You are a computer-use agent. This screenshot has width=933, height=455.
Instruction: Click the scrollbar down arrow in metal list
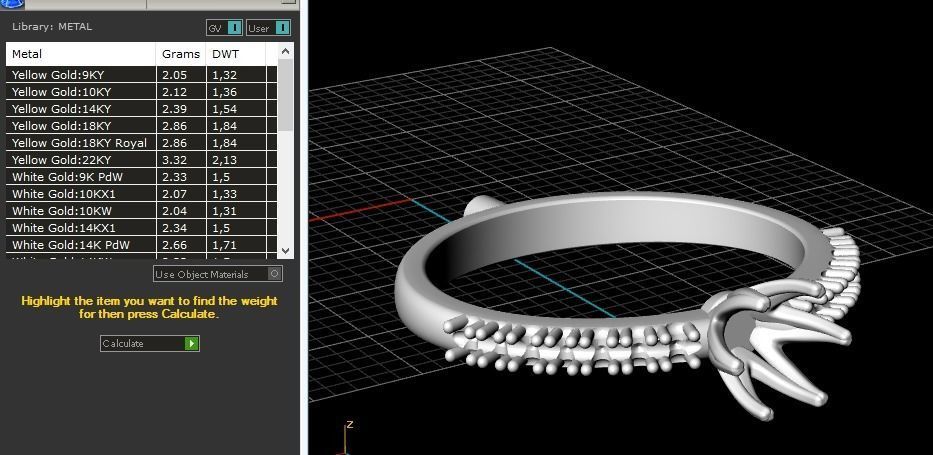coord(286,251)
